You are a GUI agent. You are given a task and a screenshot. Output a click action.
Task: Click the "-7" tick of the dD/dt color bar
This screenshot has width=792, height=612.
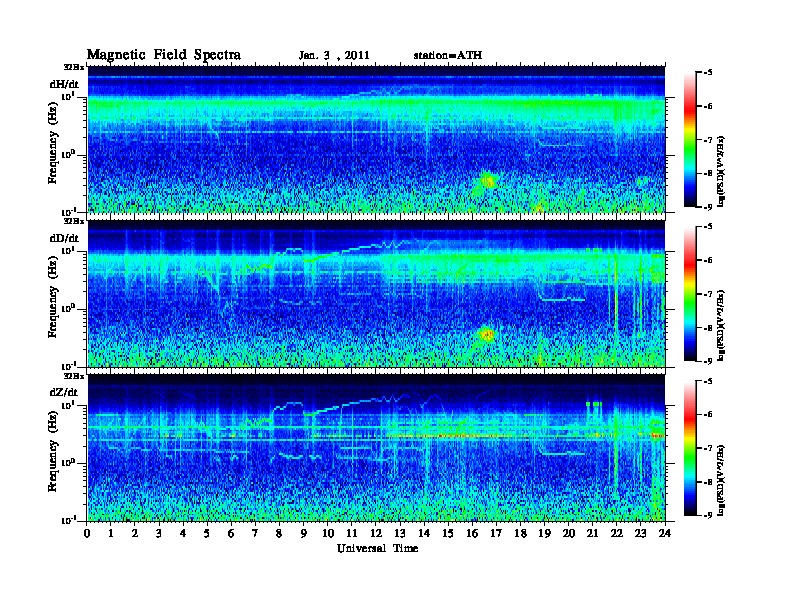[x=708, y=294]
